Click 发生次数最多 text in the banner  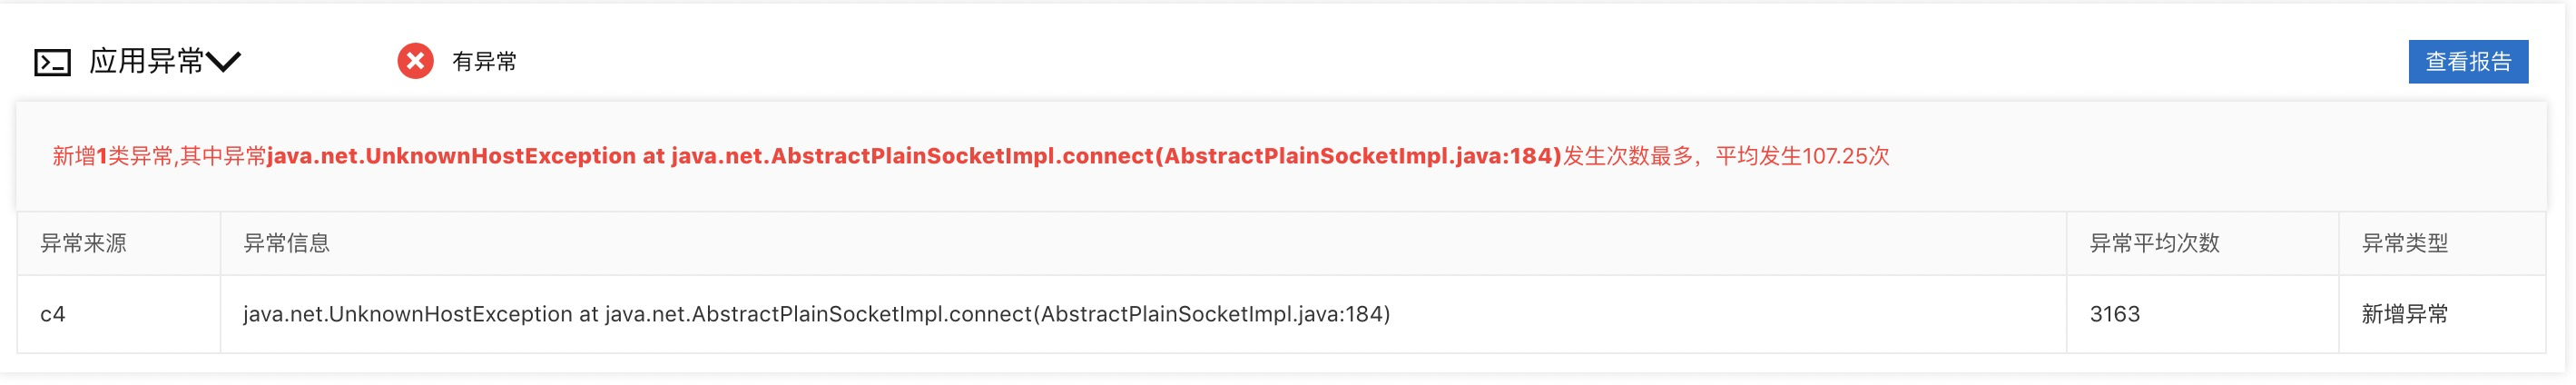1627,156
